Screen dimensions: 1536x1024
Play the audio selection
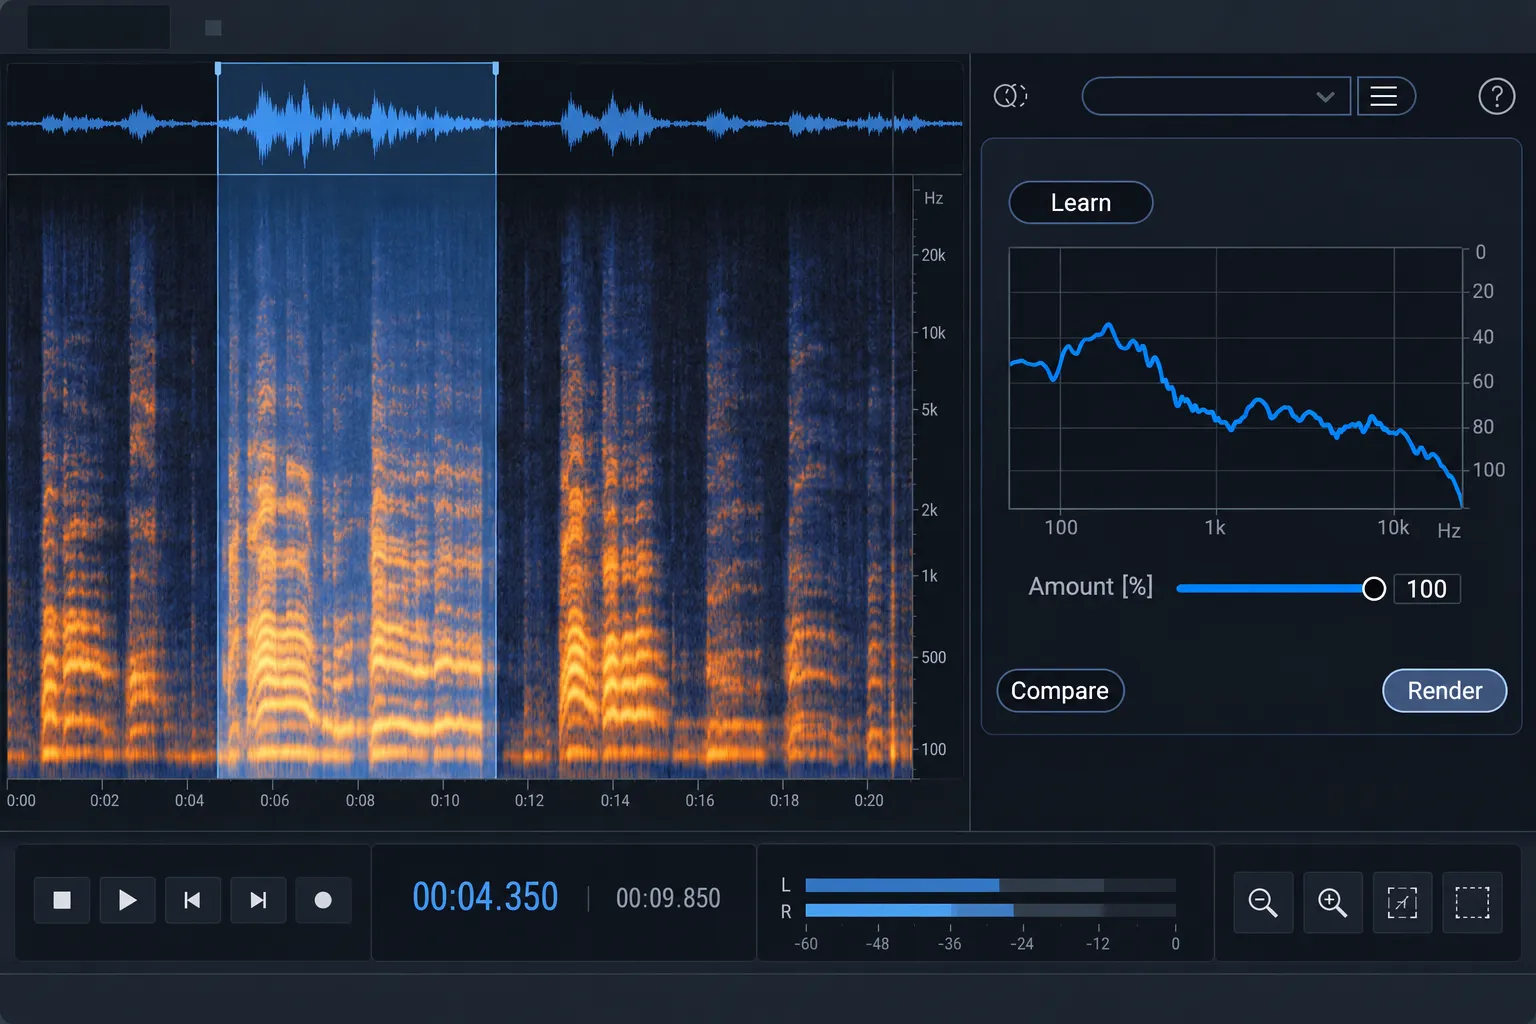coord(127,900)
